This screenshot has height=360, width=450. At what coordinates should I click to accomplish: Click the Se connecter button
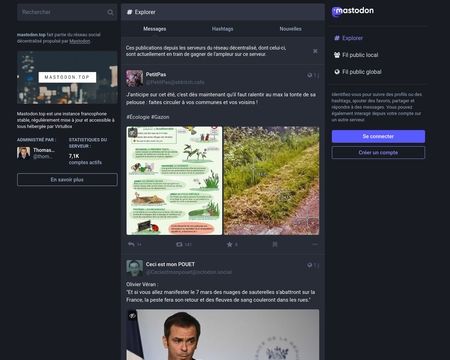tap(378, 136)
